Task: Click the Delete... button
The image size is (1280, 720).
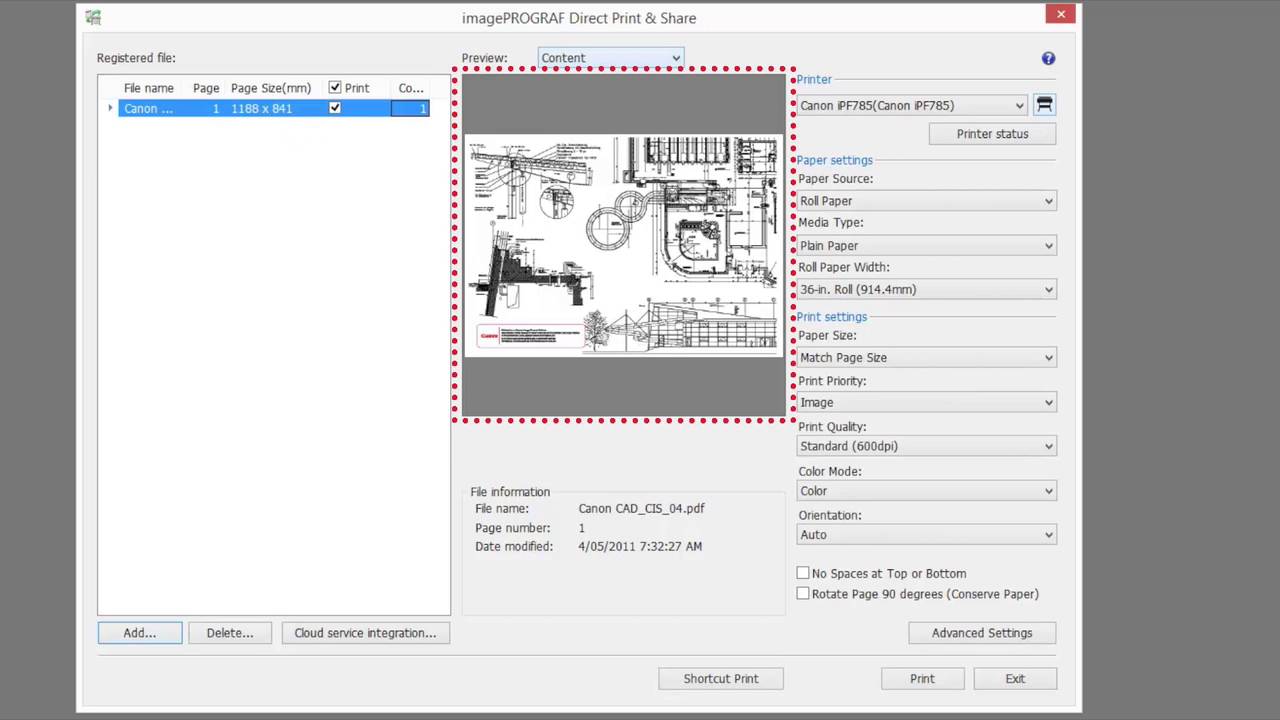Action: [230, 633]
